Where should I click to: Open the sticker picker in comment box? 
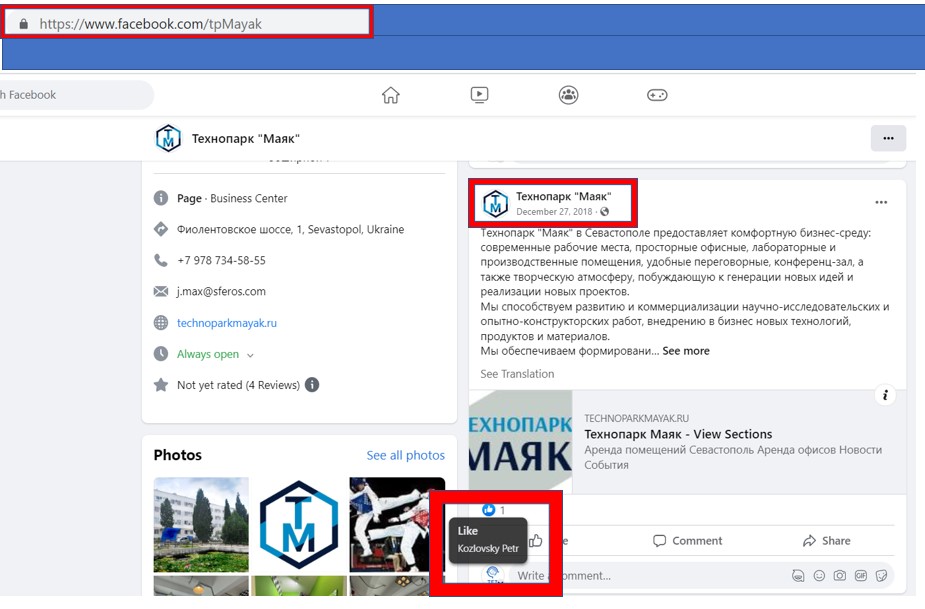click(x=881, y=575)
